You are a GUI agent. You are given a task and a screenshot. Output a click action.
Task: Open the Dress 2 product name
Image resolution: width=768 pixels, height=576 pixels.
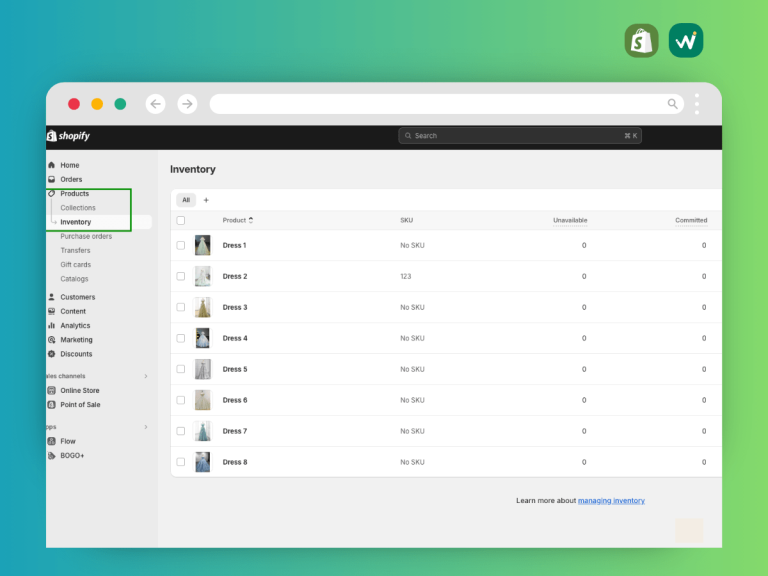235,276
